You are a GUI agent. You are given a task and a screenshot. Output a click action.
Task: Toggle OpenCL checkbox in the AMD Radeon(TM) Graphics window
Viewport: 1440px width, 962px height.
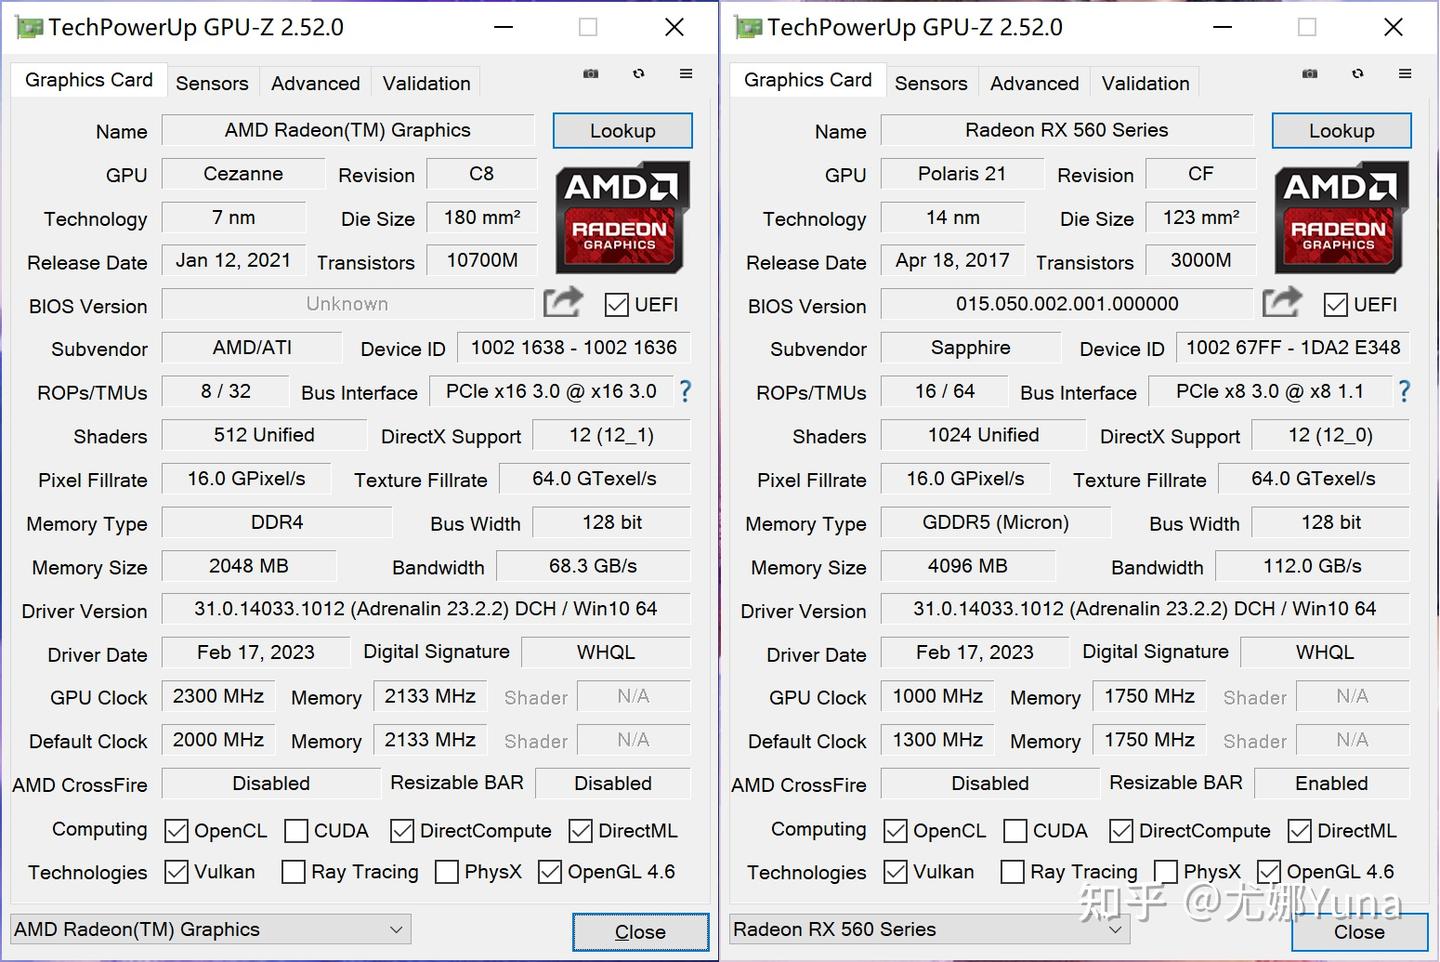pyautogui.click(x=176, y=831)
